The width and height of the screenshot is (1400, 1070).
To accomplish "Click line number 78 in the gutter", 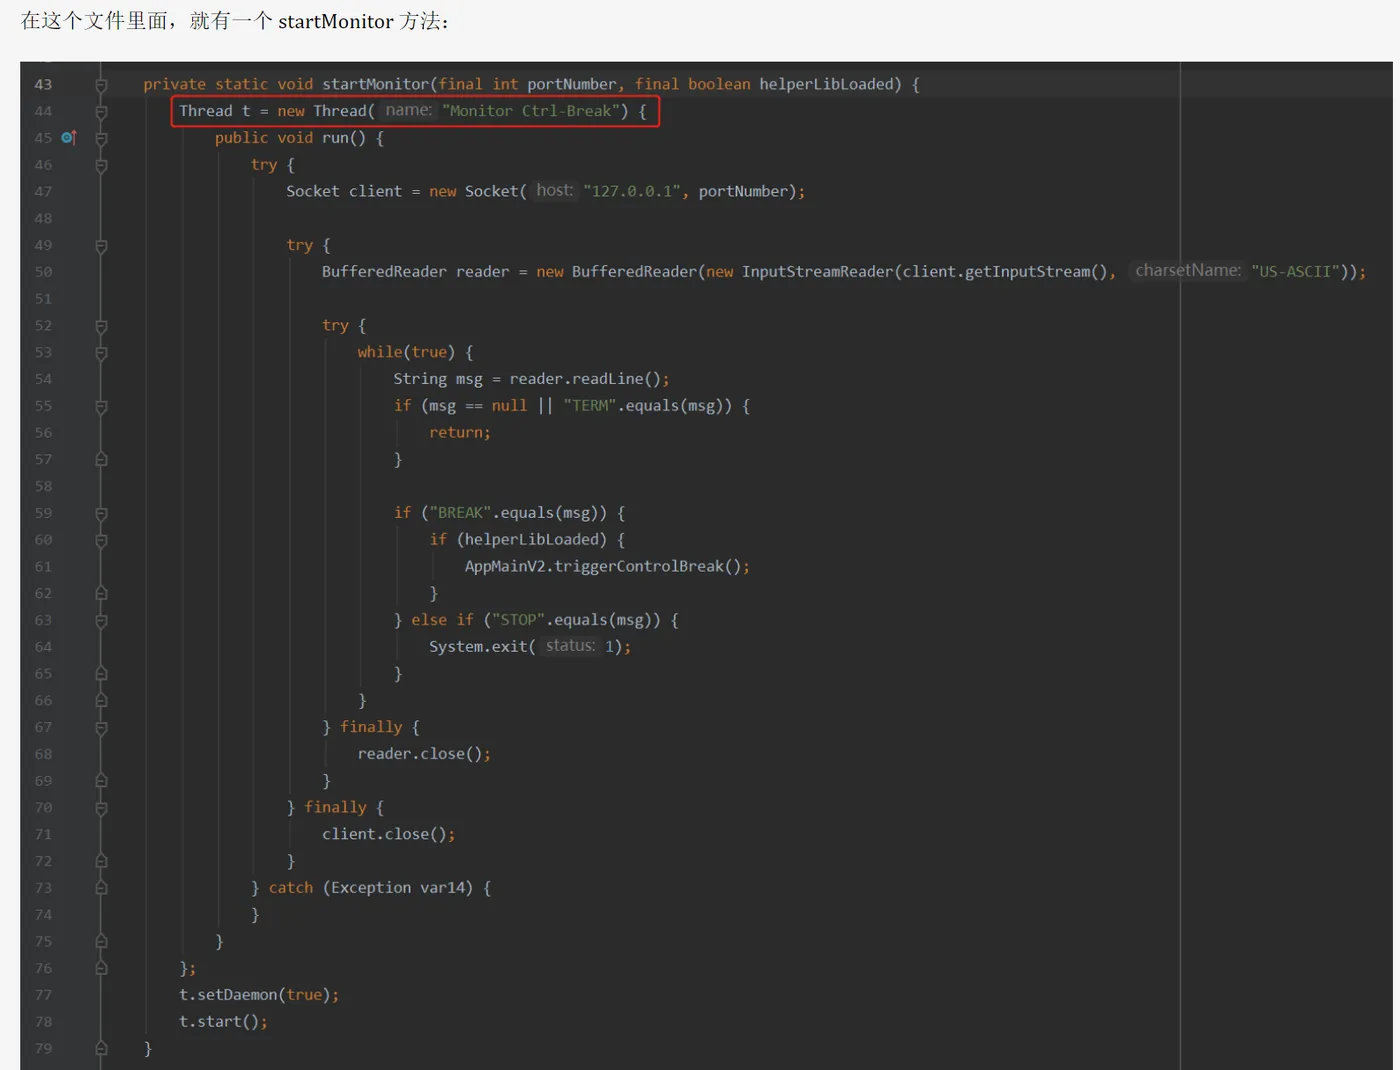I will point(43,1022).
